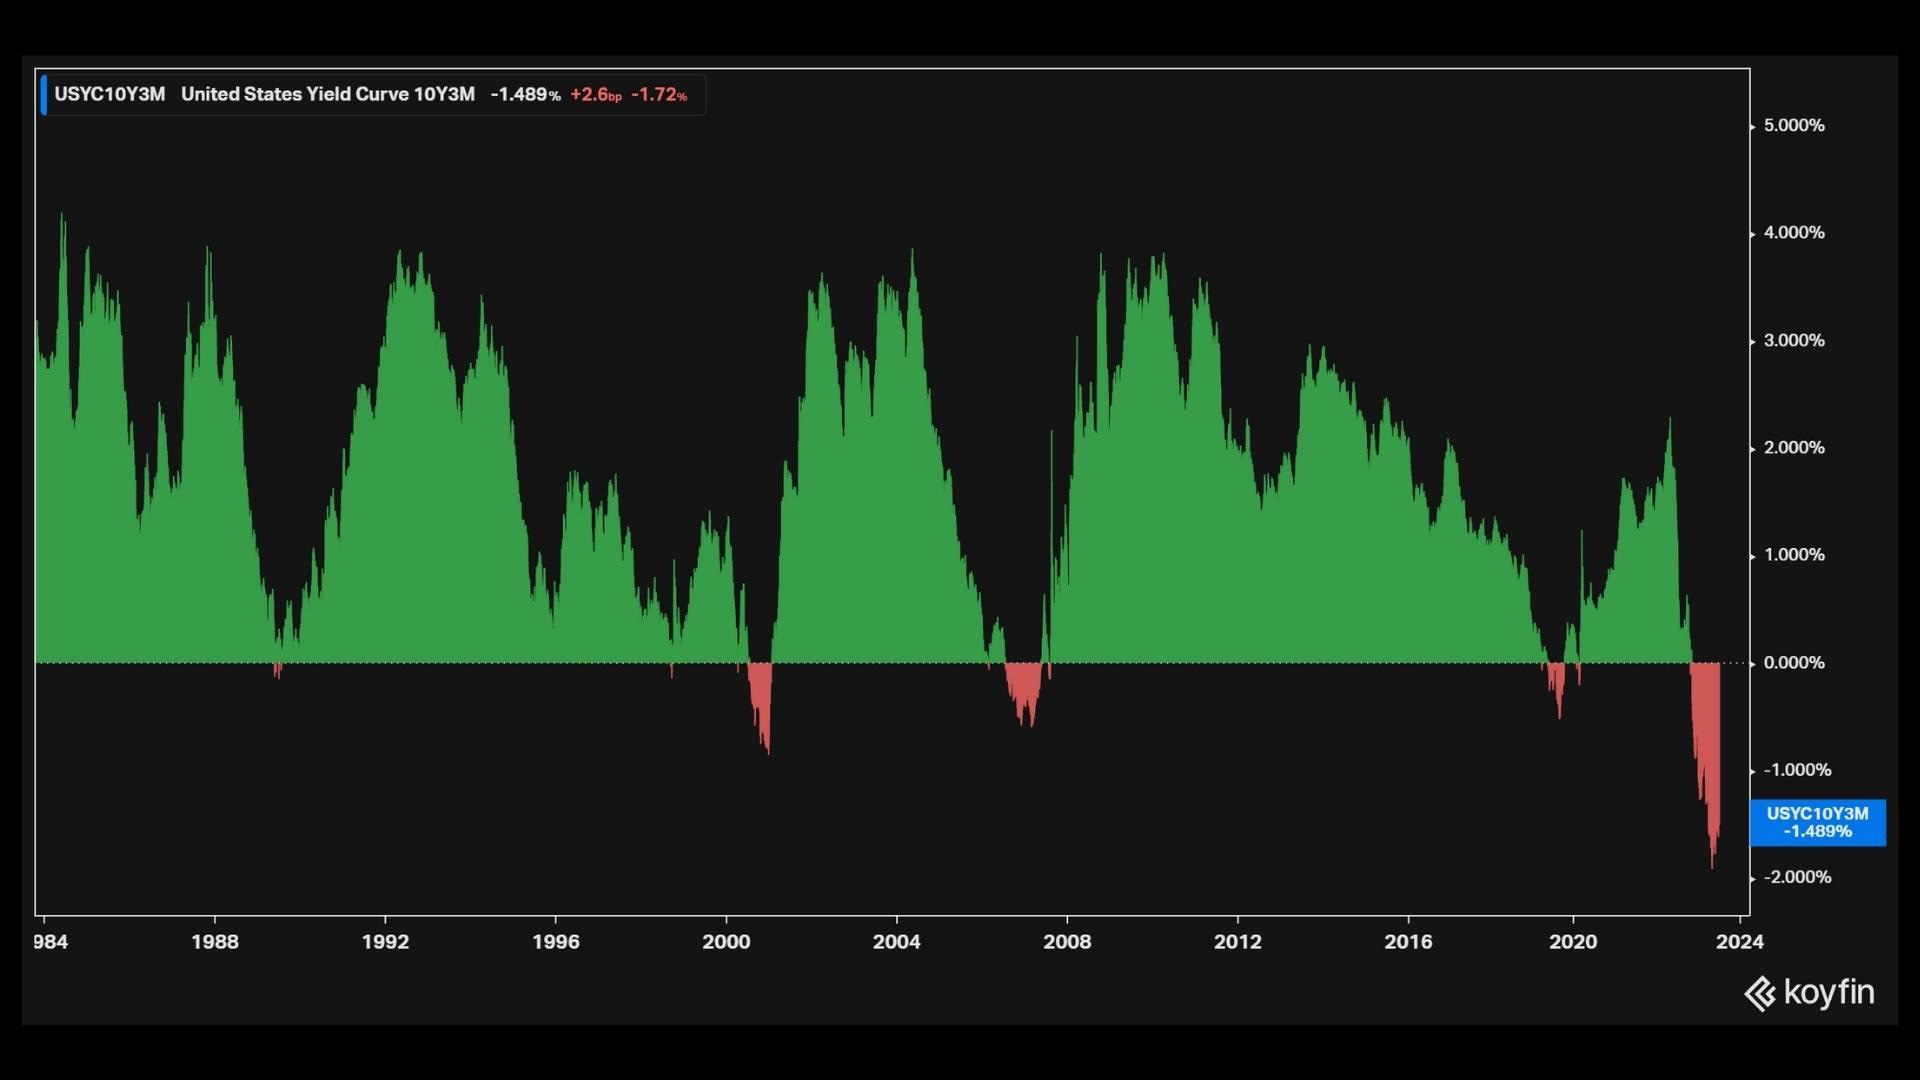Viewport: 1920px width, 1080px height.
Task: Click the 2024 marker on time axis
Action: click(x=1739, y=942)
